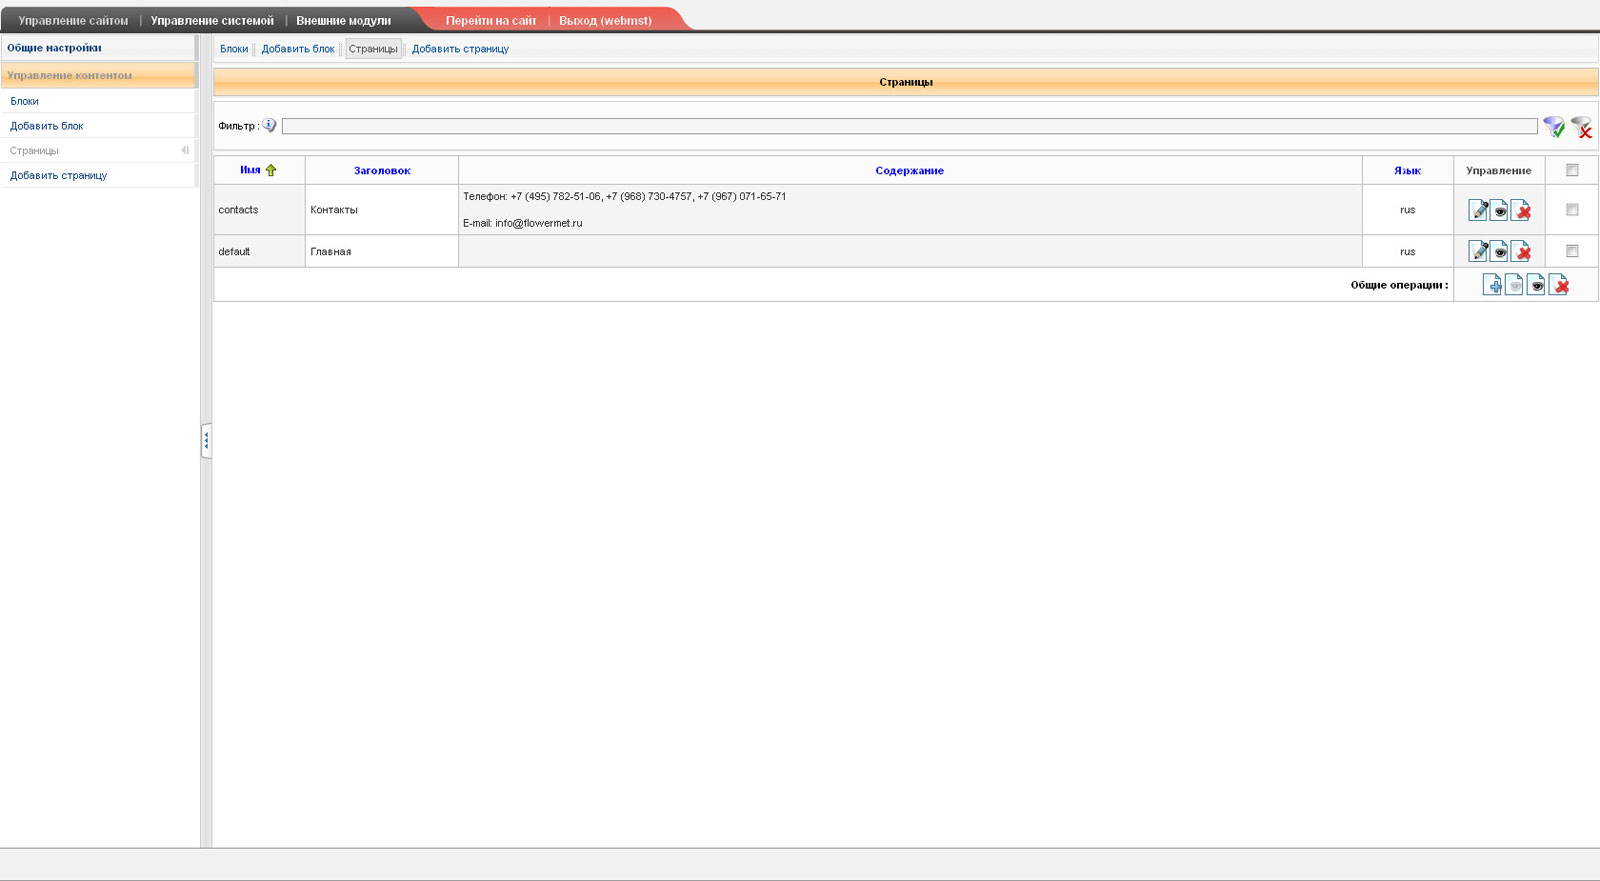
Task: Open Добавить страницу in the top toolbar
Action: (460, 49)
